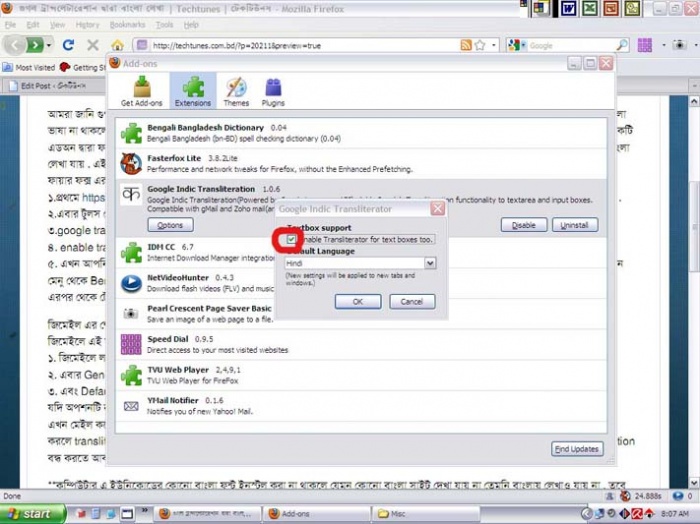Uninstall the Google Indic Transliteration extension
Screen dimensions: 700x524
pyautogui.click(x=575, y=225)
